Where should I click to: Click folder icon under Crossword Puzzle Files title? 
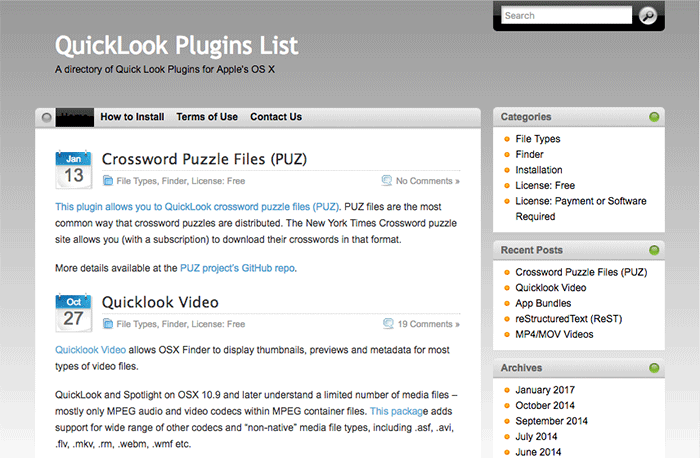tap(108, 181)
